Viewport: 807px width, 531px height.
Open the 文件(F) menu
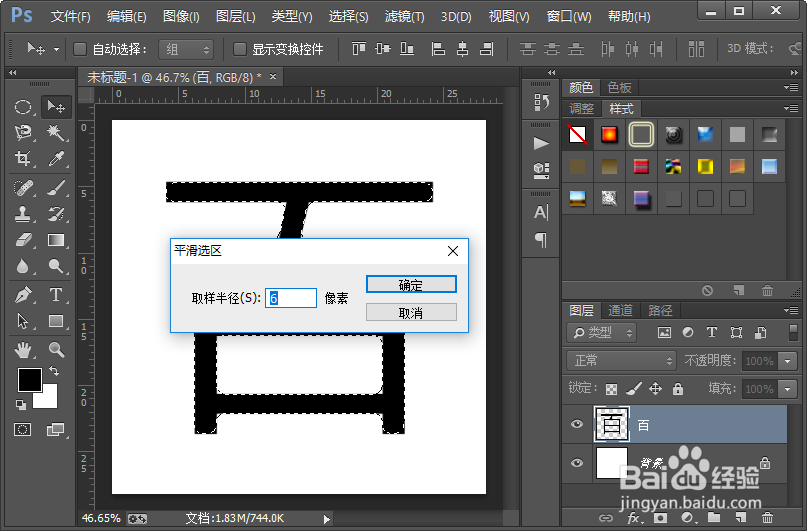[71, 17]
